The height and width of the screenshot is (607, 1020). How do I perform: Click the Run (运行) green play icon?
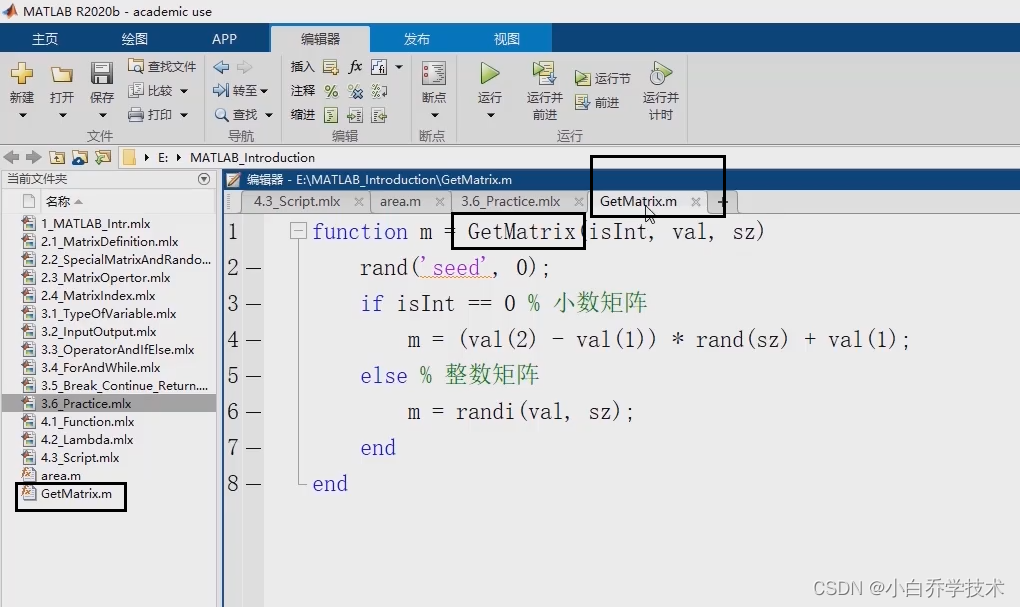pyautogui.click(x=489, y=75)
